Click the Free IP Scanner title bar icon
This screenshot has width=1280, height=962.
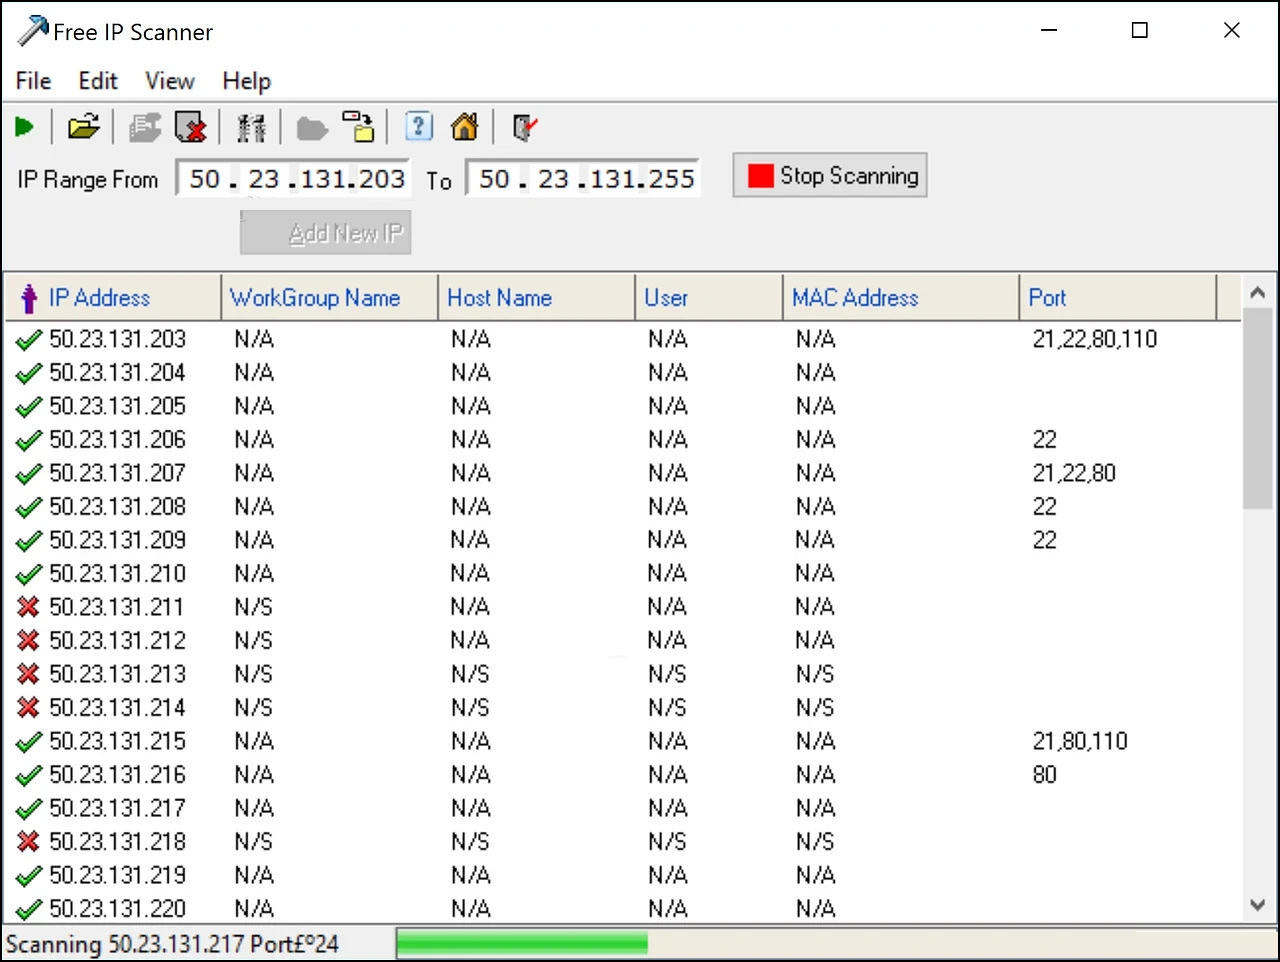point(30,30)
